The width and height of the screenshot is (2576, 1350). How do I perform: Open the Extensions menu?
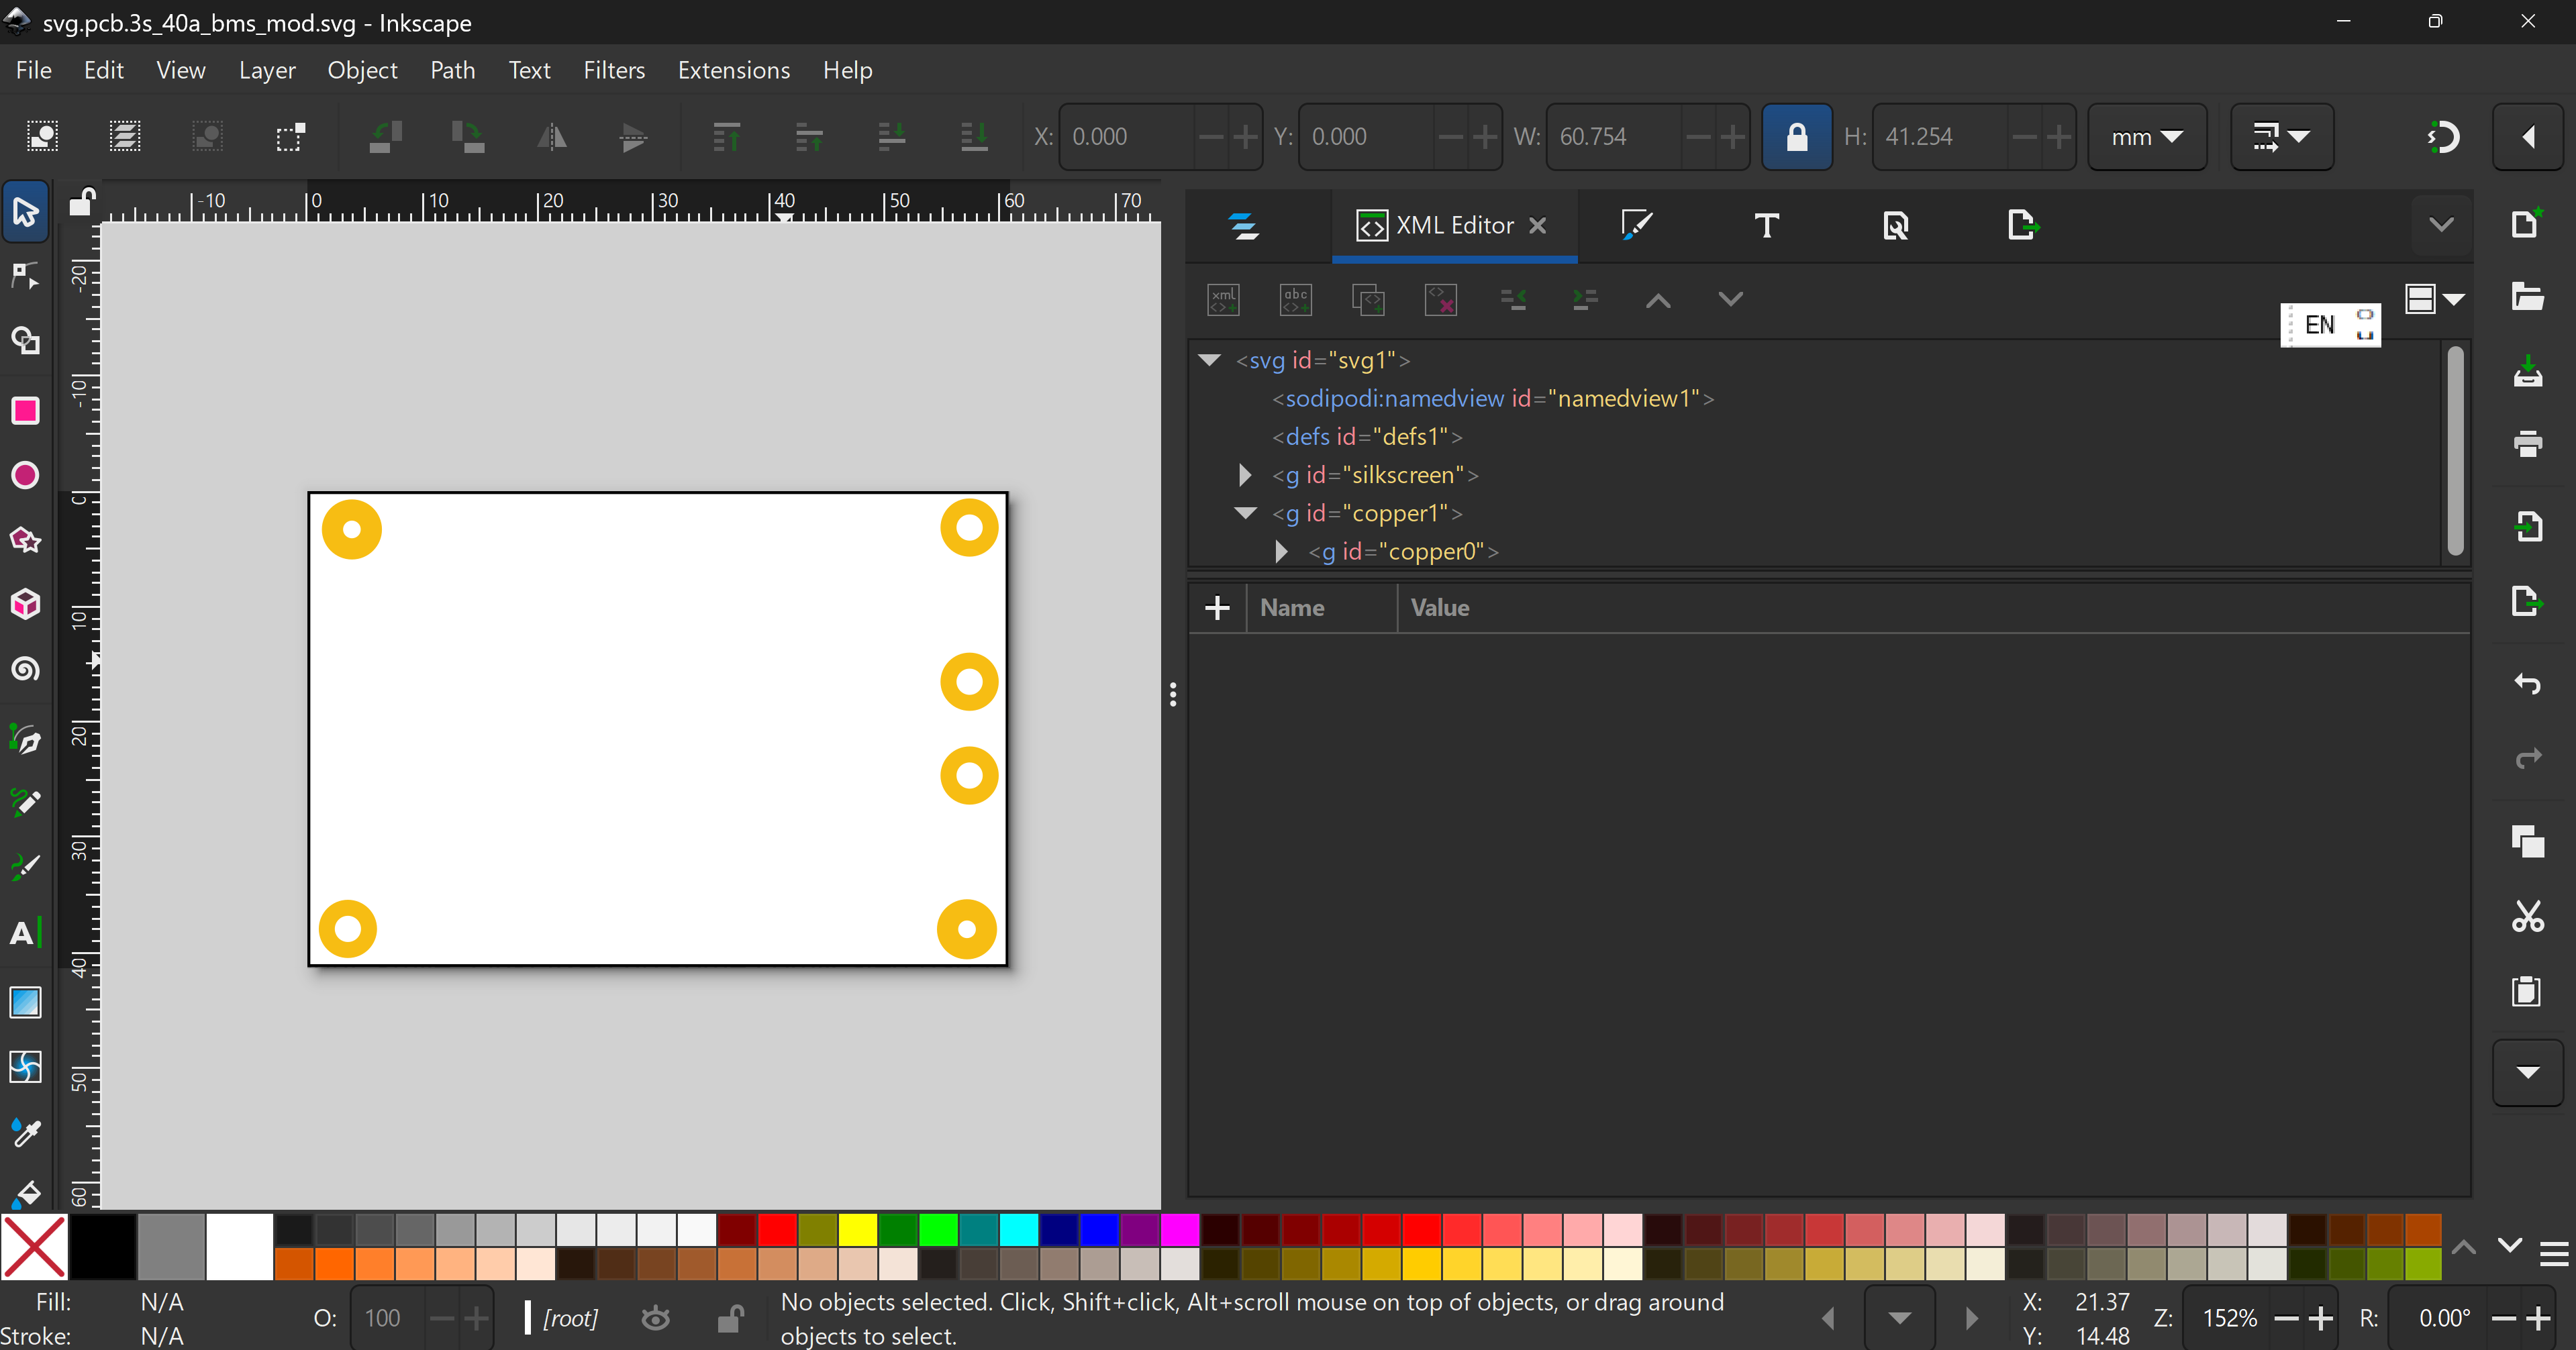pos(733,70)
